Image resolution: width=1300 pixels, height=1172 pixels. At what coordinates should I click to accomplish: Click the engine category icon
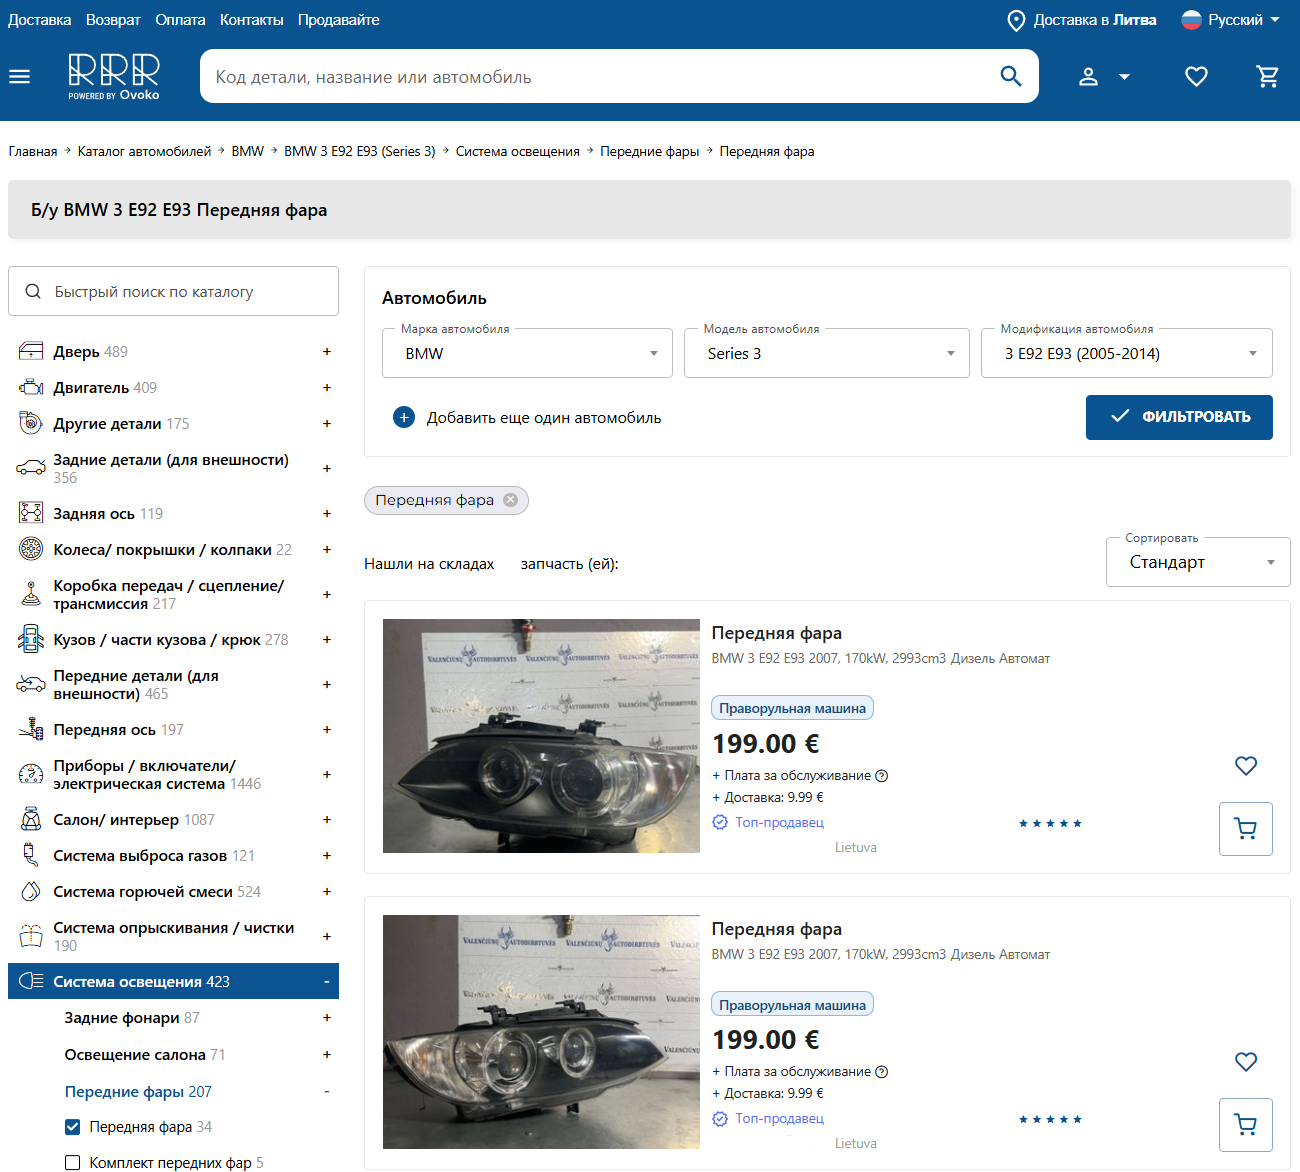pyautogui.click(x=31, y=388)
